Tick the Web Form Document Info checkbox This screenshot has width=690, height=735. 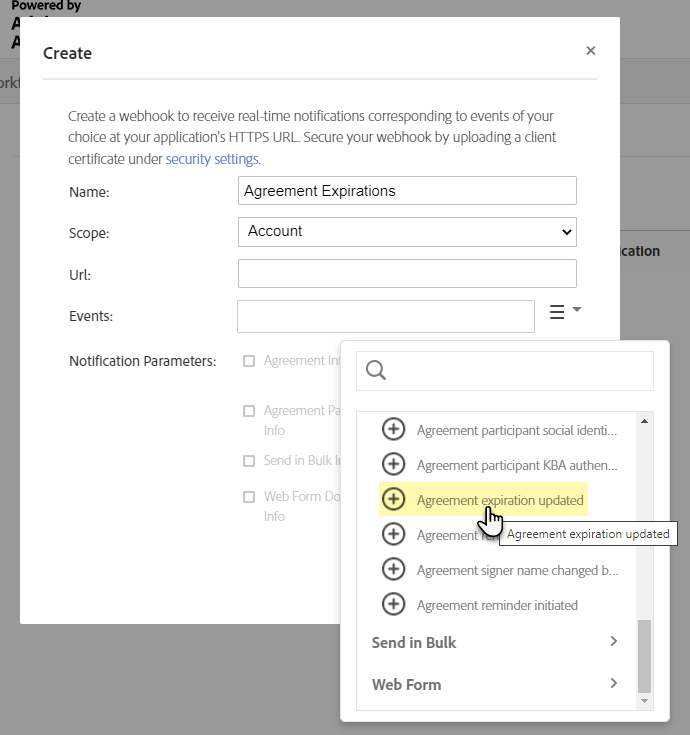[x=249, y=497]
